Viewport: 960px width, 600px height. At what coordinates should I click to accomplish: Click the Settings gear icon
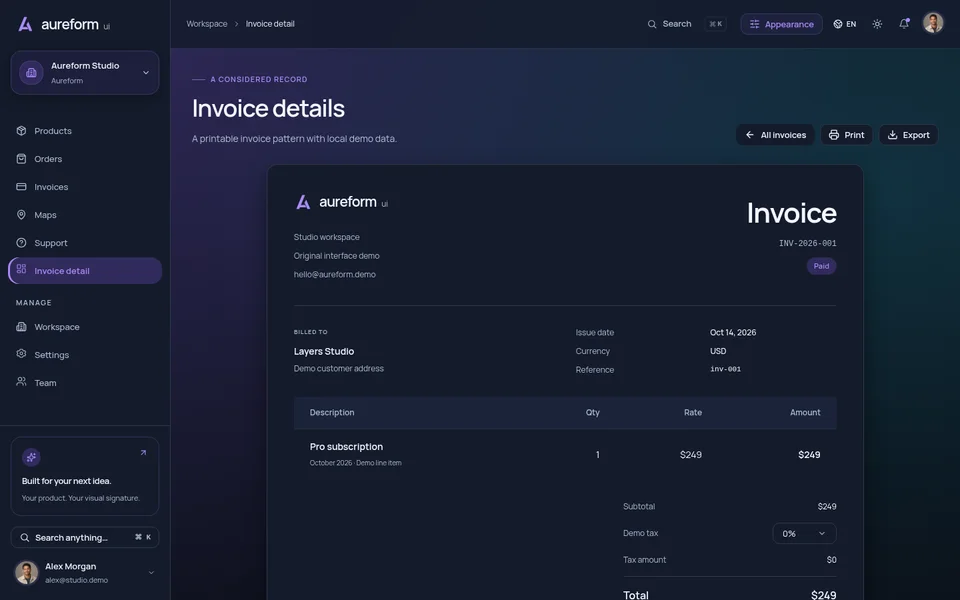pos(21,354)
